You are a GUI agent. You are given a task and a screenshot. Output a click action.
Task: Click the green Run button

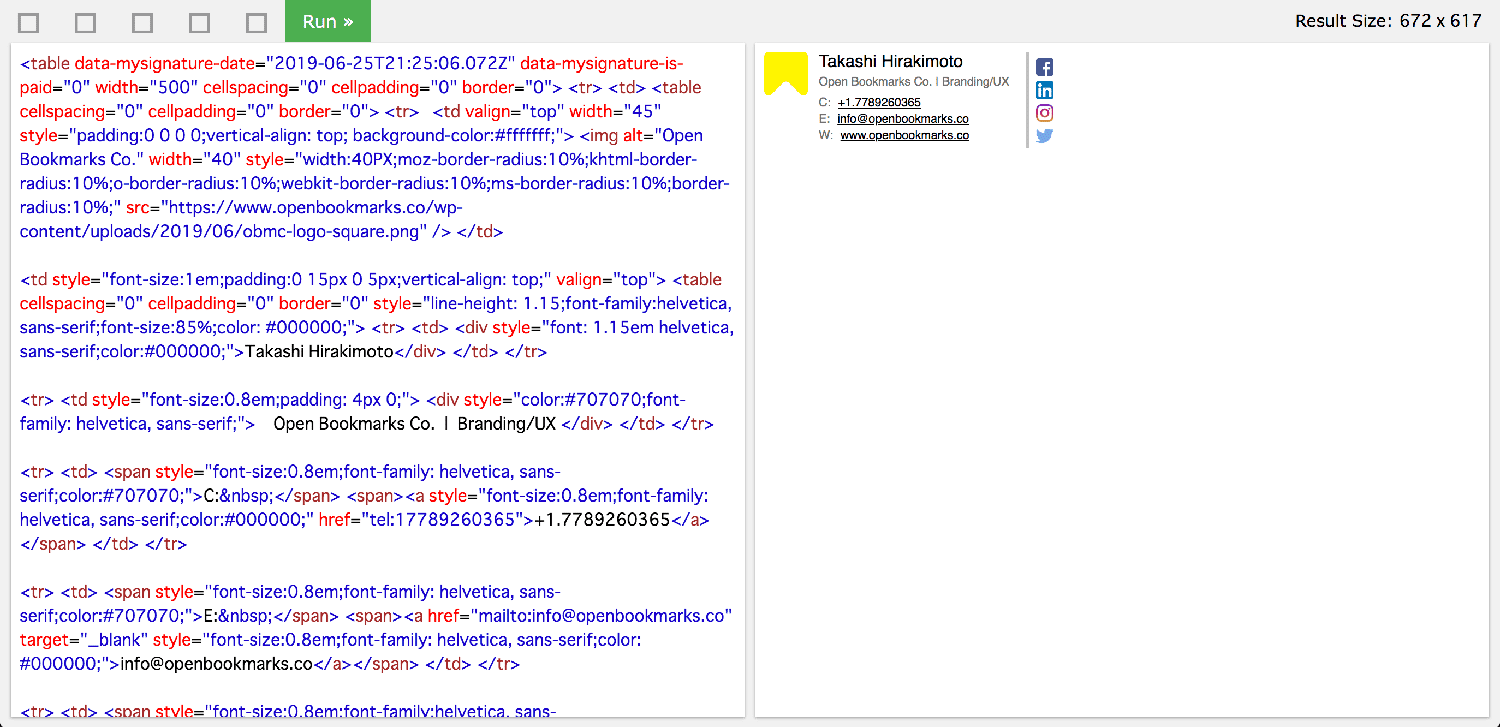(328, 21)
